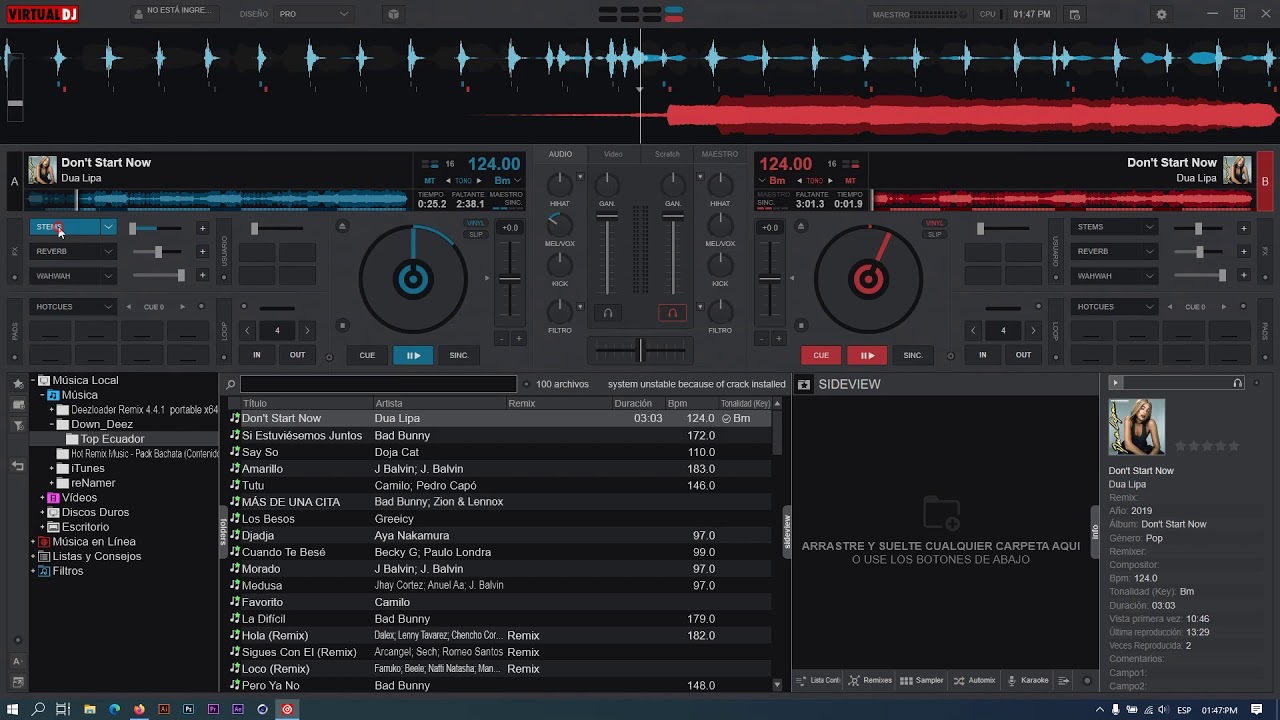
Task: Toggle SLIP mode on deck A
Action: pyautogui.click(x=476, y=234)
